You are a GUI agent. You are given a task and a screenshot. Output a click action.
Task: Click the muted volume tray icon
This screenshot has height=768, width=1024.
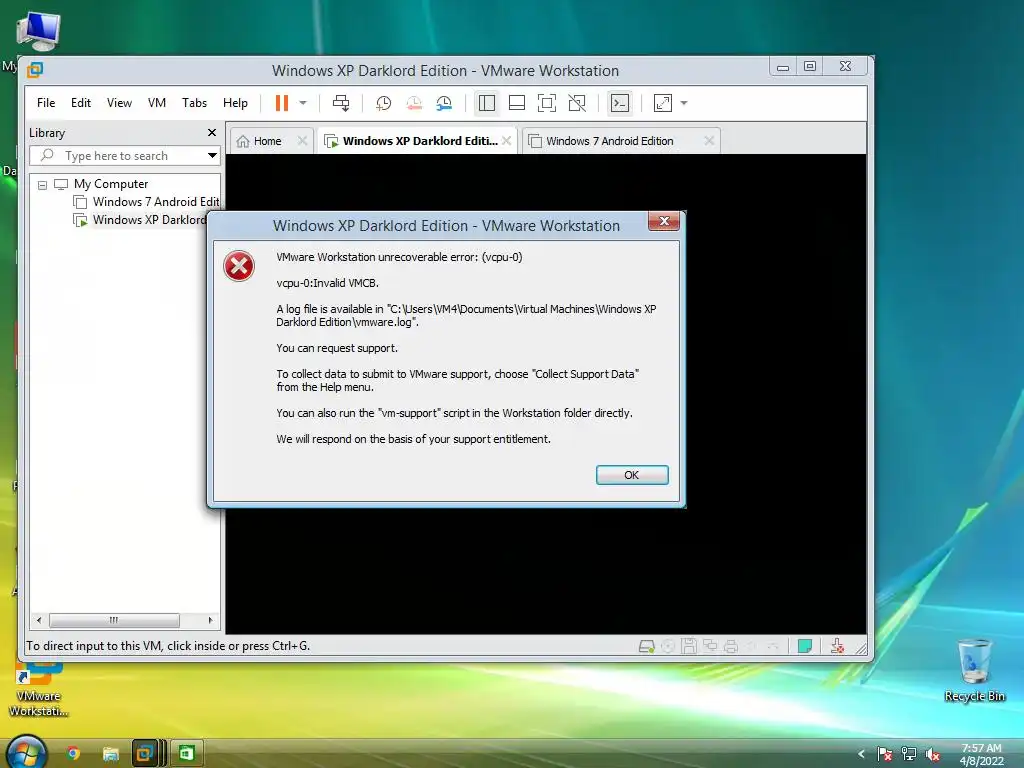point(933,754)
